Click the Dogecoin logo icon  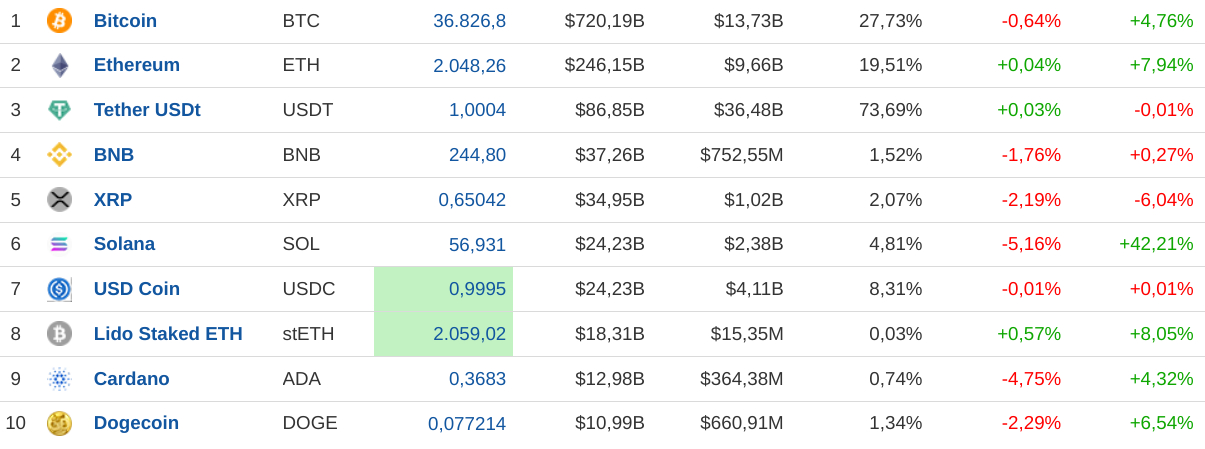tap(59, 423)
